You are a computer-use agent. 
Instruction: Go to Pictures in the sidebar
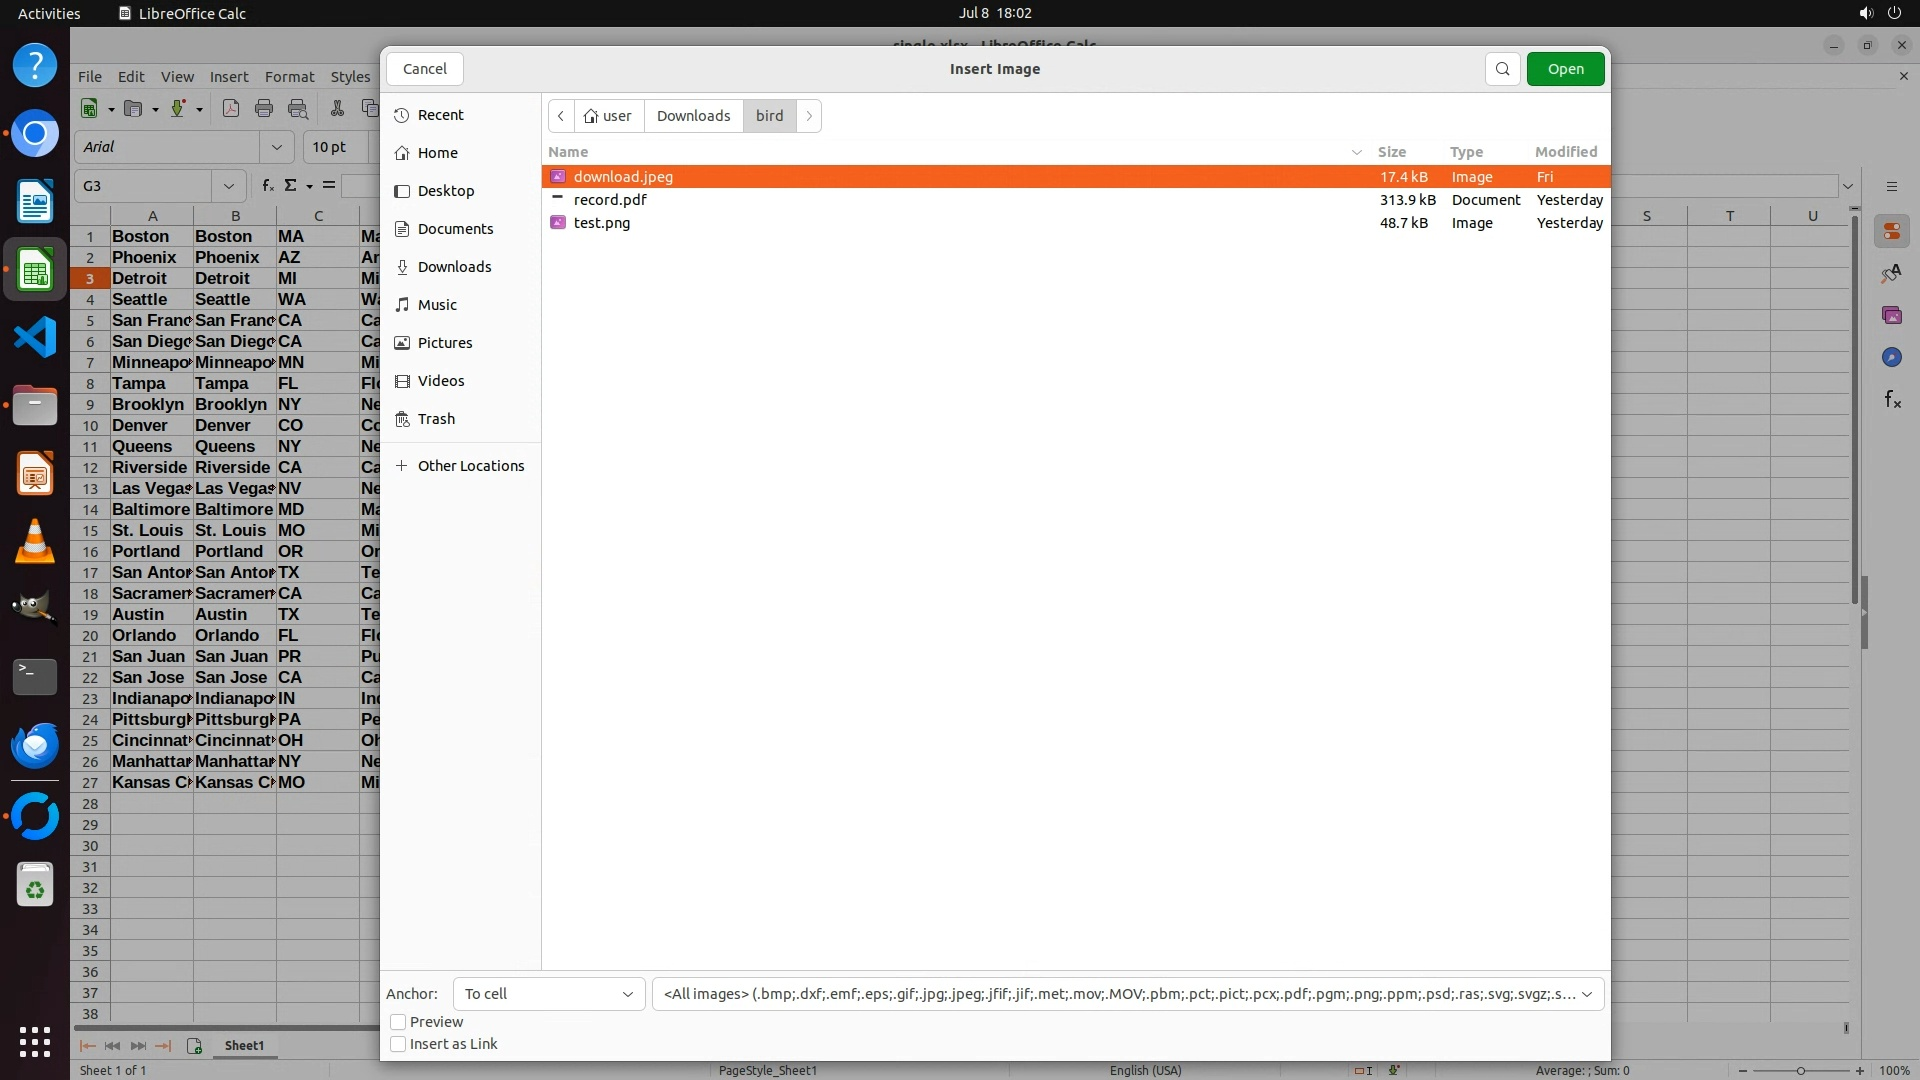click(445, 343)
